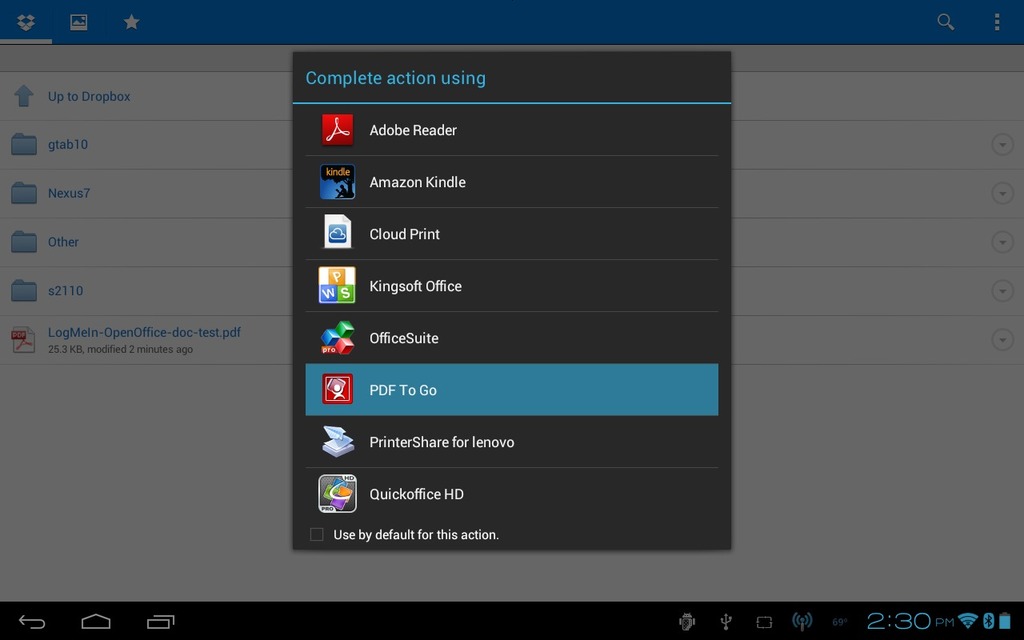Tap the screen rotation status icon
This screenshot has height=640, width=1024.
[x=764, y=622]
